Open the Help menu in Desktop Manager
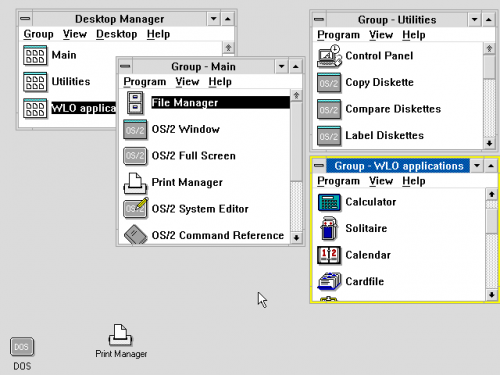This screenshot has width=500, height=375. pos(158,34)
